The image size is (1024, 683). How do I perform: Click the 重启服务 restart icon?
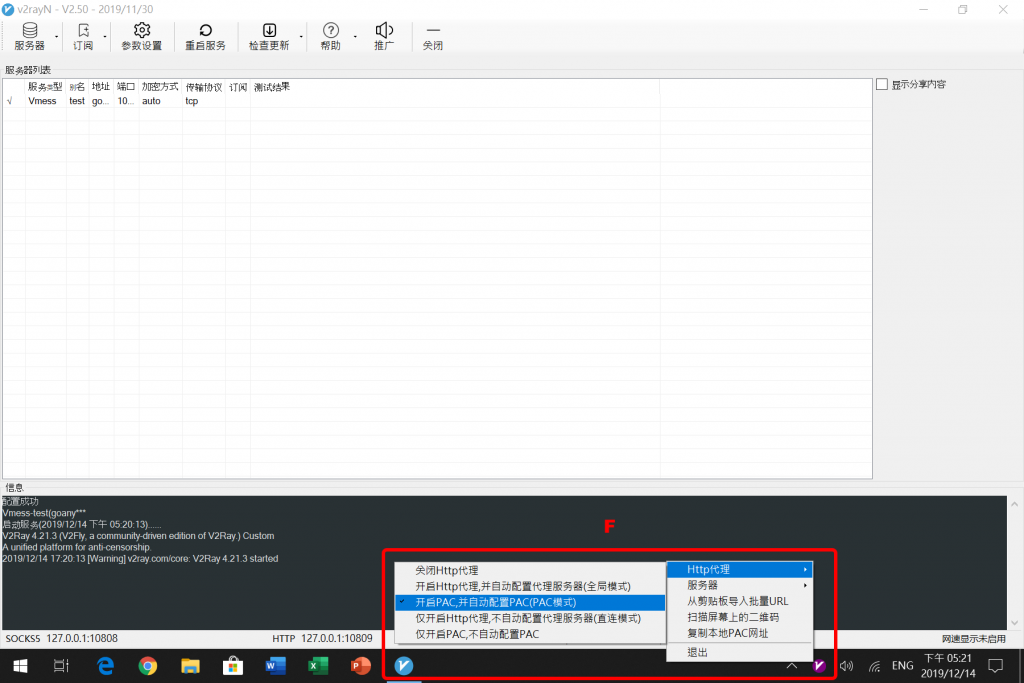(x=205, y=37)
